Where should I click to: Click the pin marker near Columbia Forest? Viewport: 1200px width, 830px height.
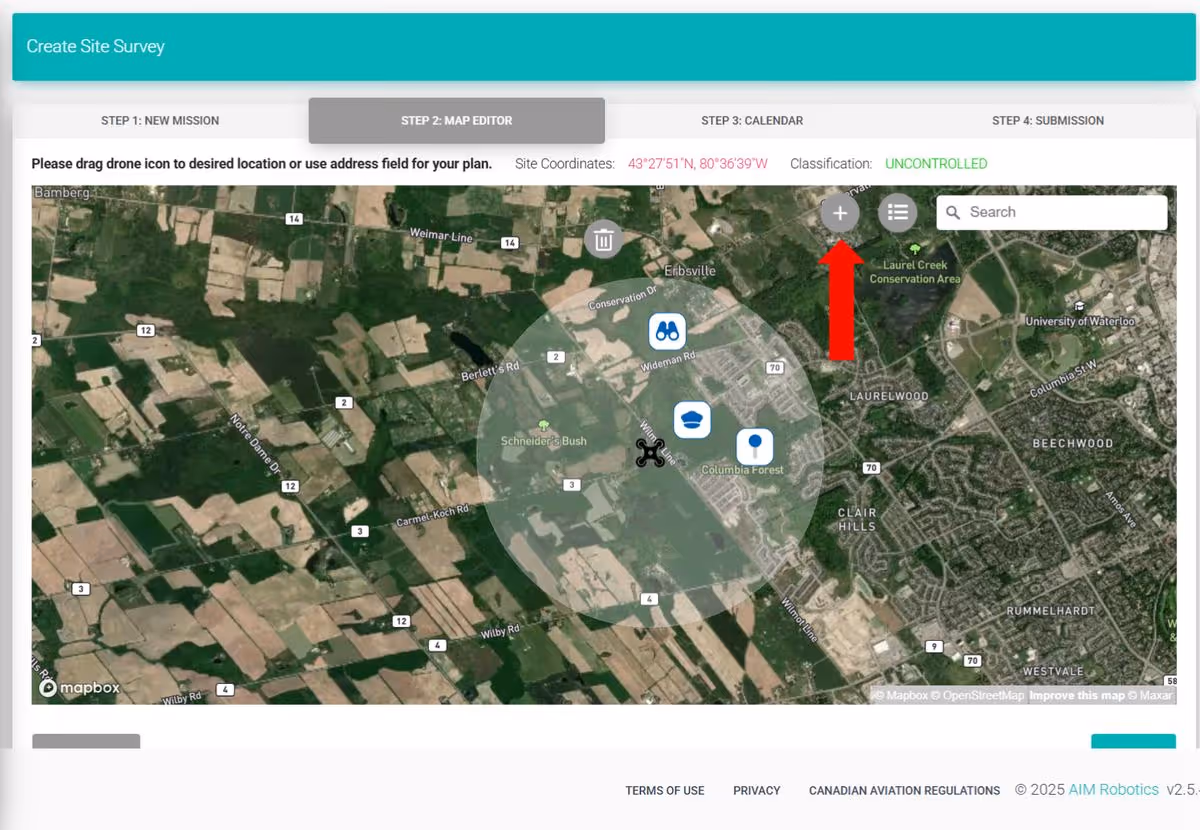pos(755,445)
